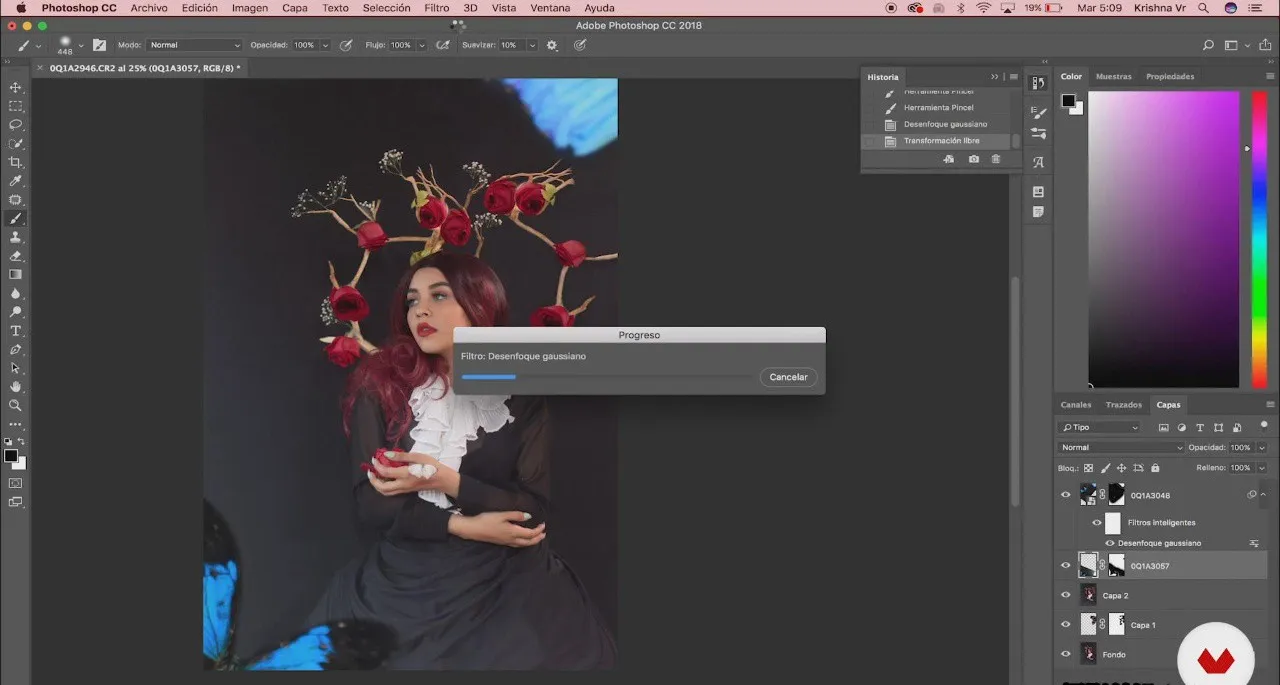Expand the layer Opacidad dropdown arrow
This screenshot has height=685, width=1280.
click(x=1261, y=447)
